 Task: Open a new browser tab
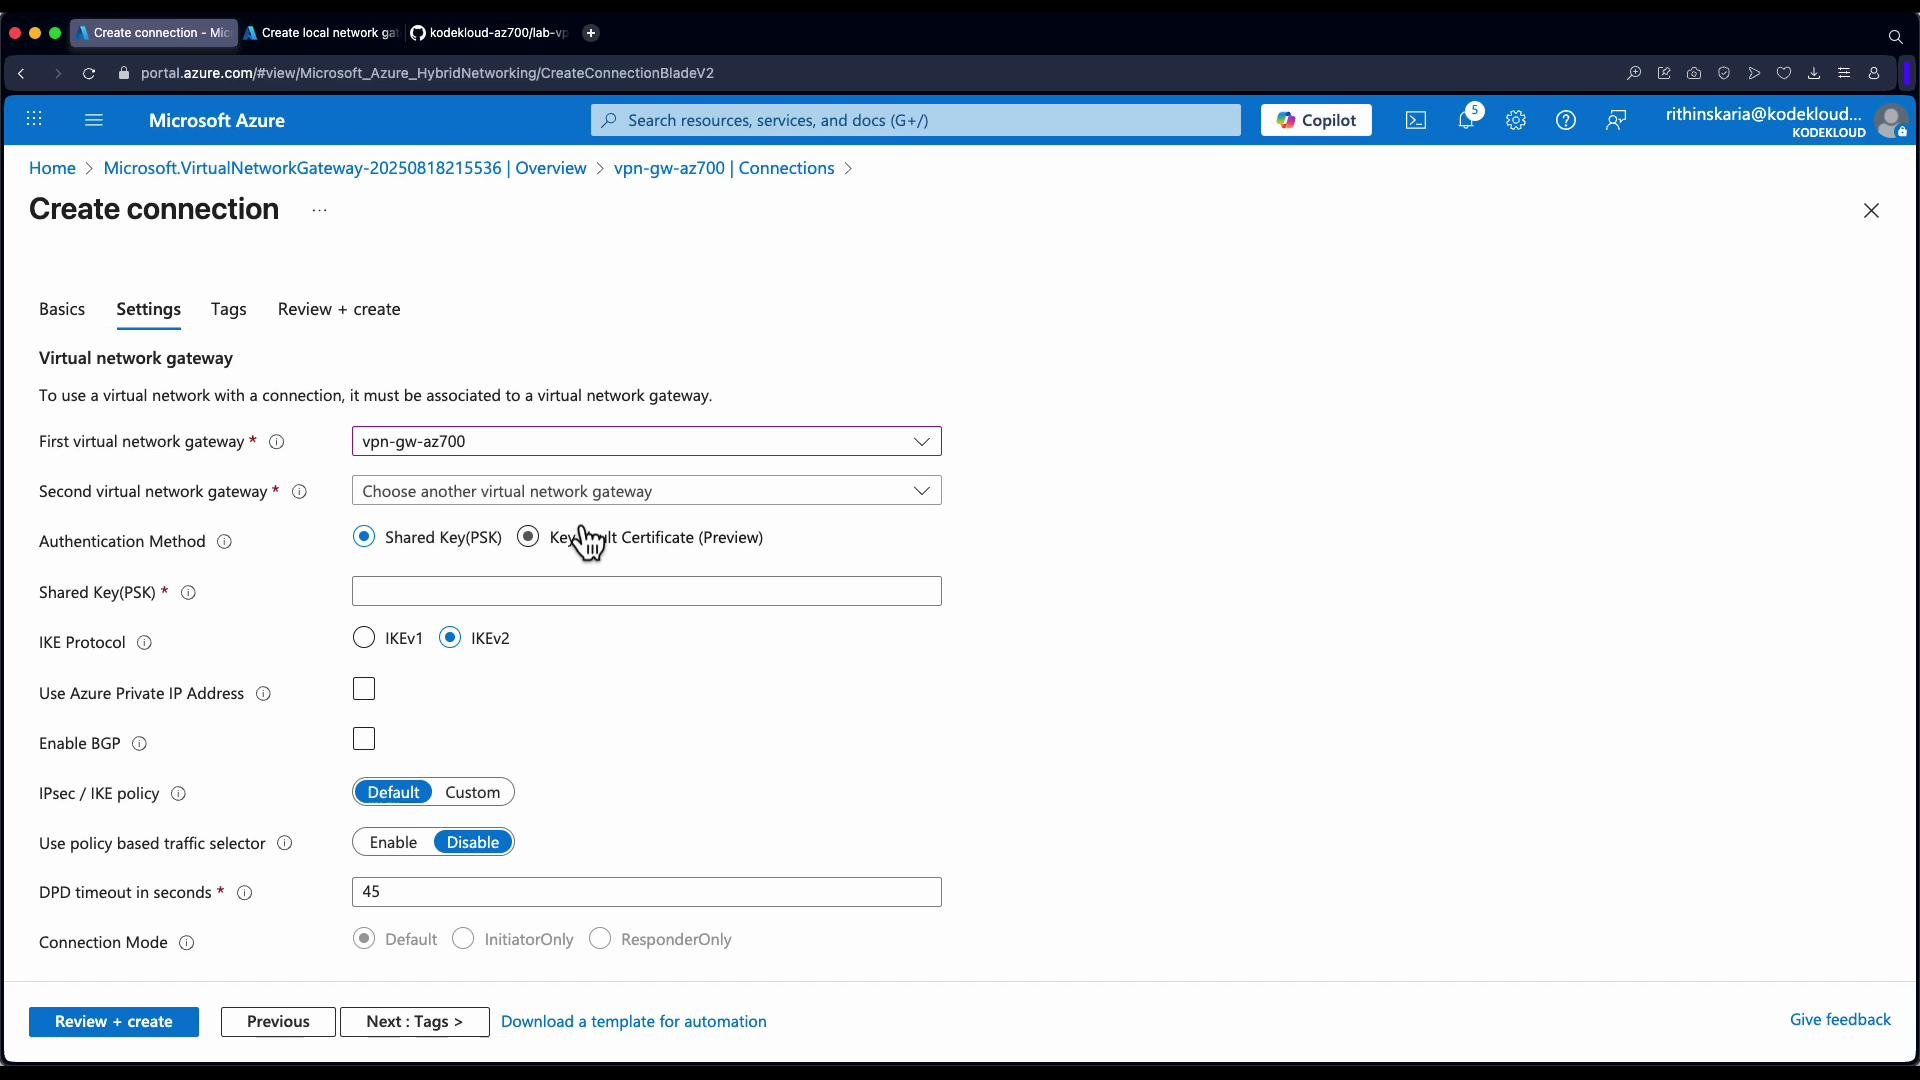[x=591, y=33]
